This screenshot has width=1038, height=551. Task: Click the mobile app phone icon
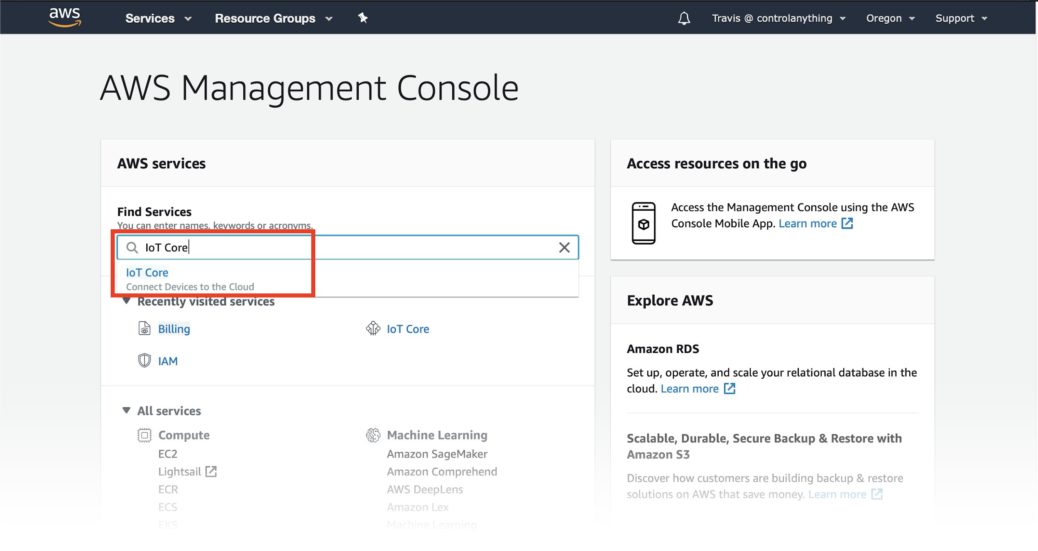643,222
